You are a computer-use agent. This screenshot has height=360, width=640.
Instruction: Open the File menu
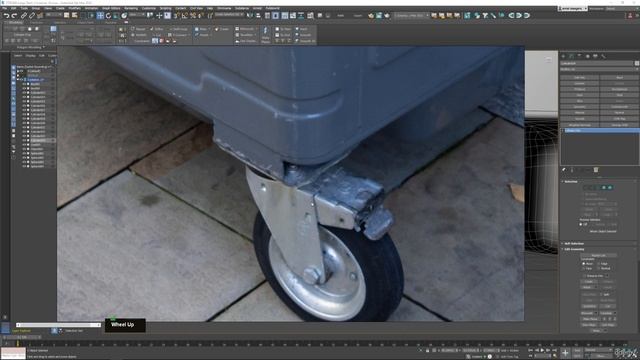point(4,8)
